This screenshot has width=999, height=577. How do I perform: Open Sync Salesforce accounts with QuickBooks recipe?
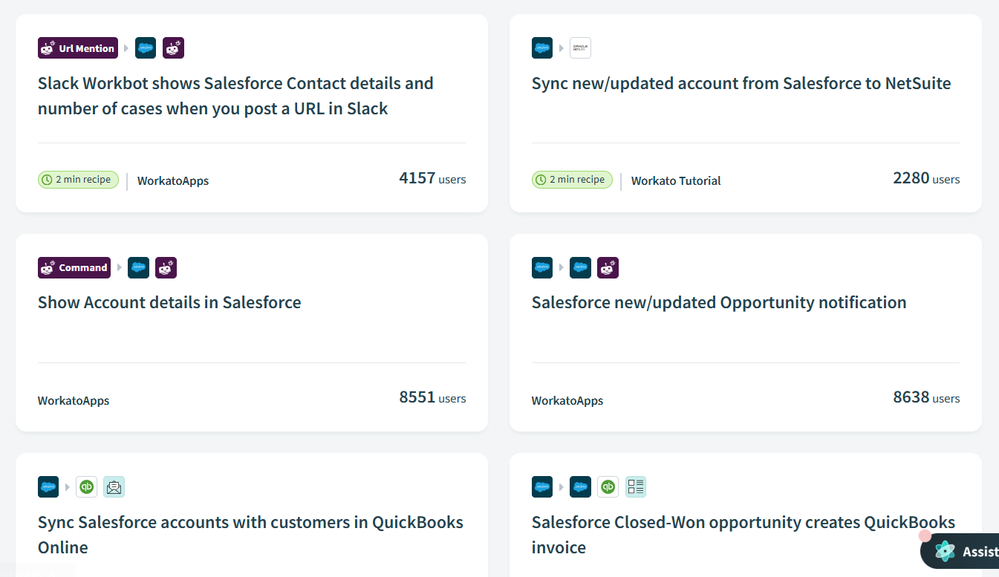(250, 534)
